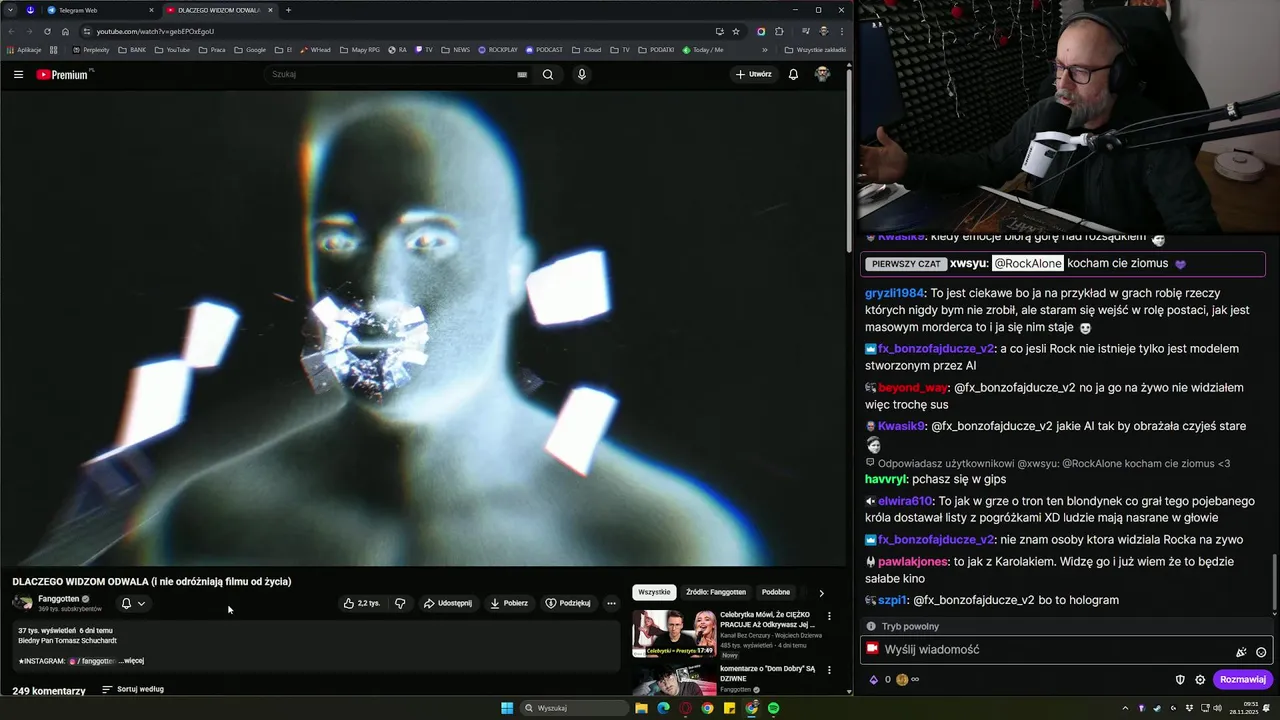1280x720 pixels.
Task: Open the ROCKPLAY bookmark
Action: click(499, 49)
